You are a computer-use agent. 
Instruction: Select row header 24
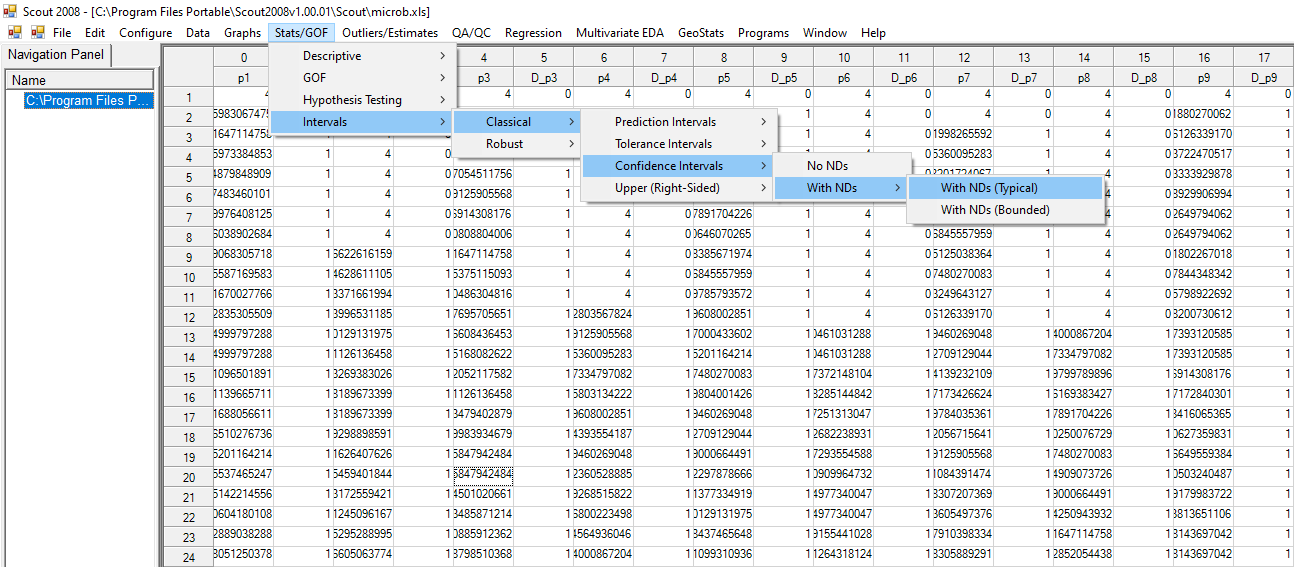point(188,557)
